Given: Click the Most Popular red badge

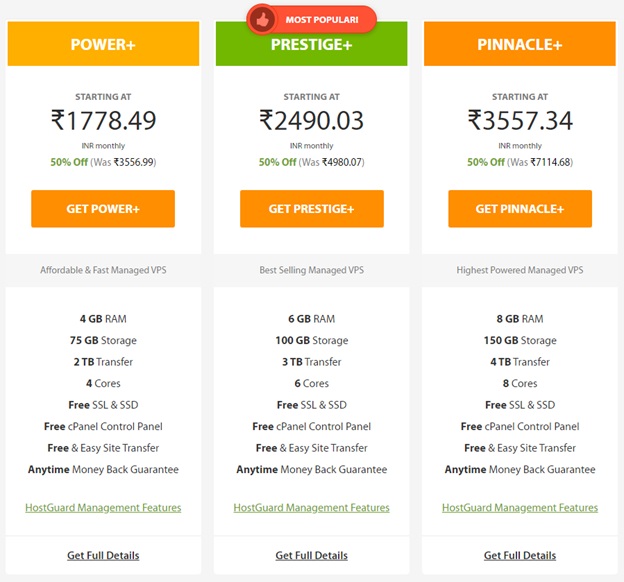Looking at the screenshot, I should click(x=312, y=20).
